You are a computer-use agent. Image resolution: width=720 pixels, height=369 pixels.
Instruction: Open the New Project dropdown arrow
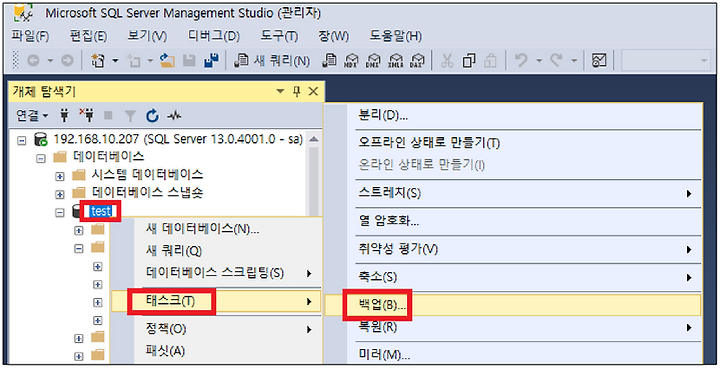pyautogui.click(x=115, y=61)
